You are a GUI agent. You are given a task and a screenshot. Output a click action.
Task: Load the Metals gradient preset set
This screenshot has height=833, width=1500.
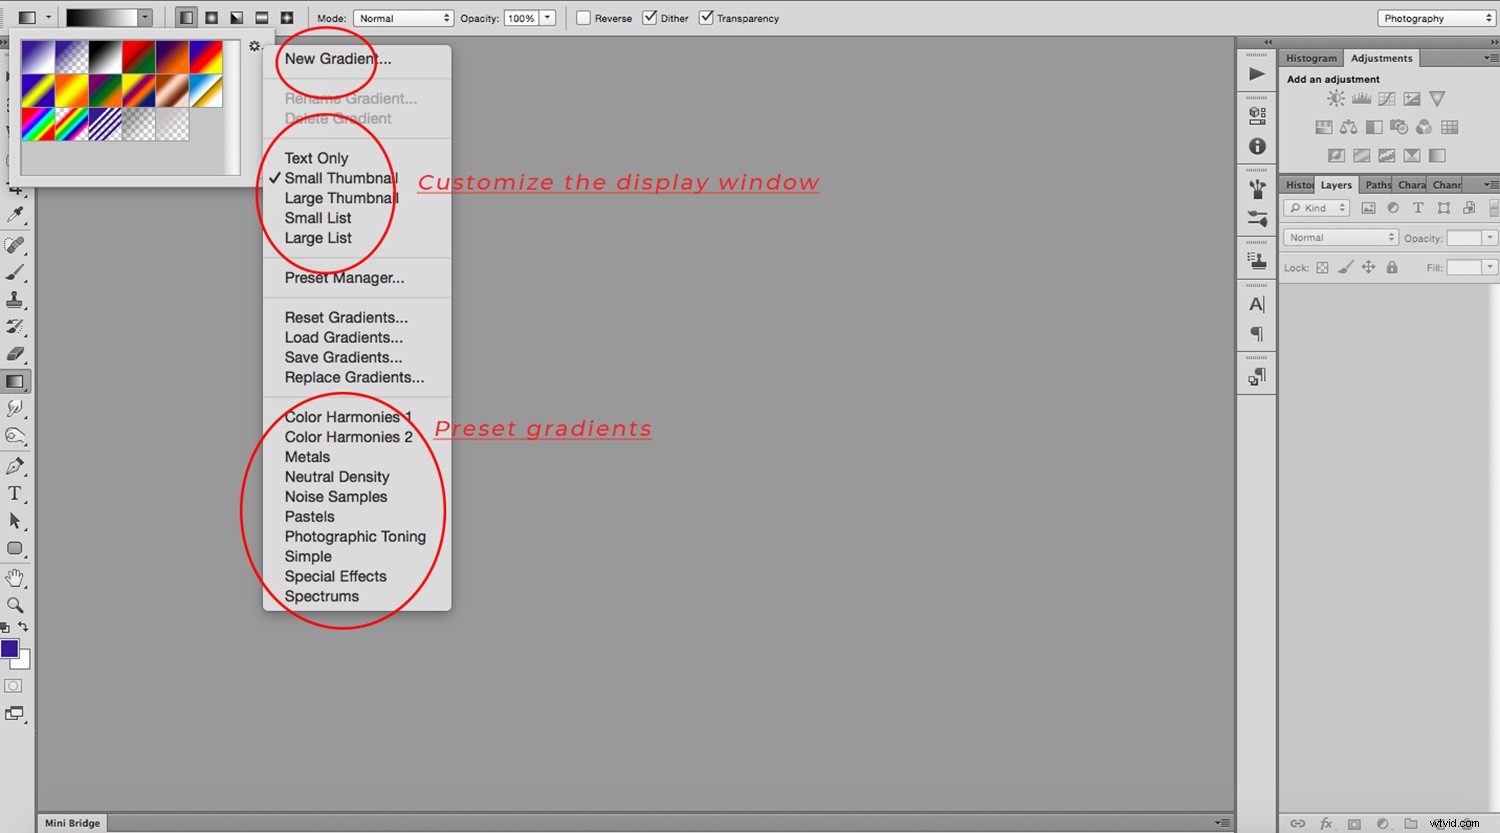307,457
